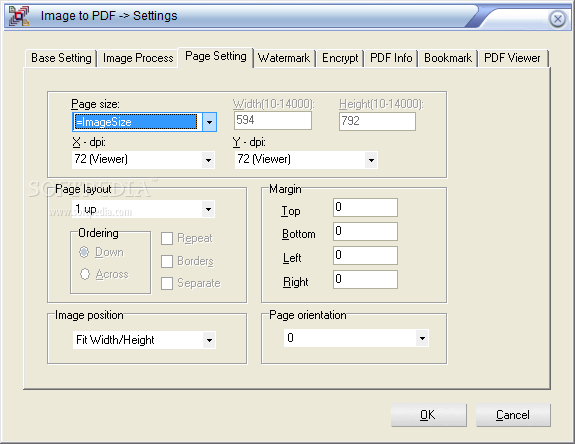575x444 pixels.
Task: Go to the Watermark tab
Action: (284, 58)
